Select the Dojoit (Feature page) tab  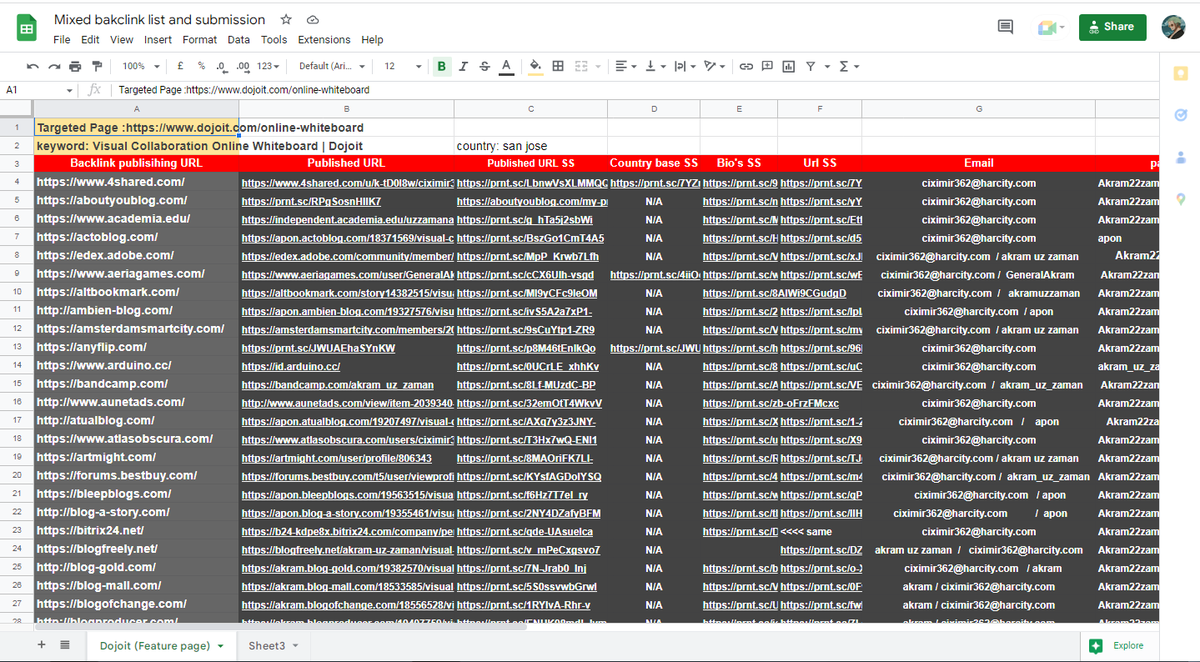click(161, 646)
